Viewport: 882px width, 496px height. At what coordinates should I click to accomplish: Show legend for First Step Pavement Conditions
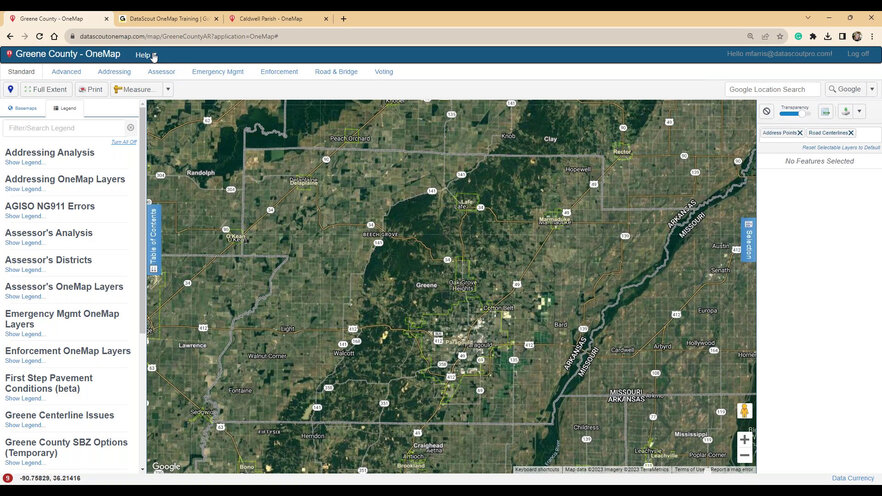(x=24, y=399)
